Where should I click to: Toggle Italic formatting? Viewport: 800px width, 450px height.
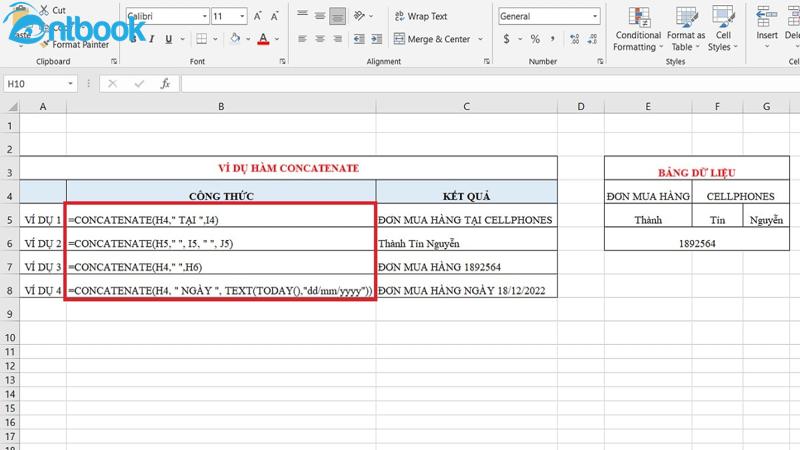pyautogui.click(x=152, y=39)
